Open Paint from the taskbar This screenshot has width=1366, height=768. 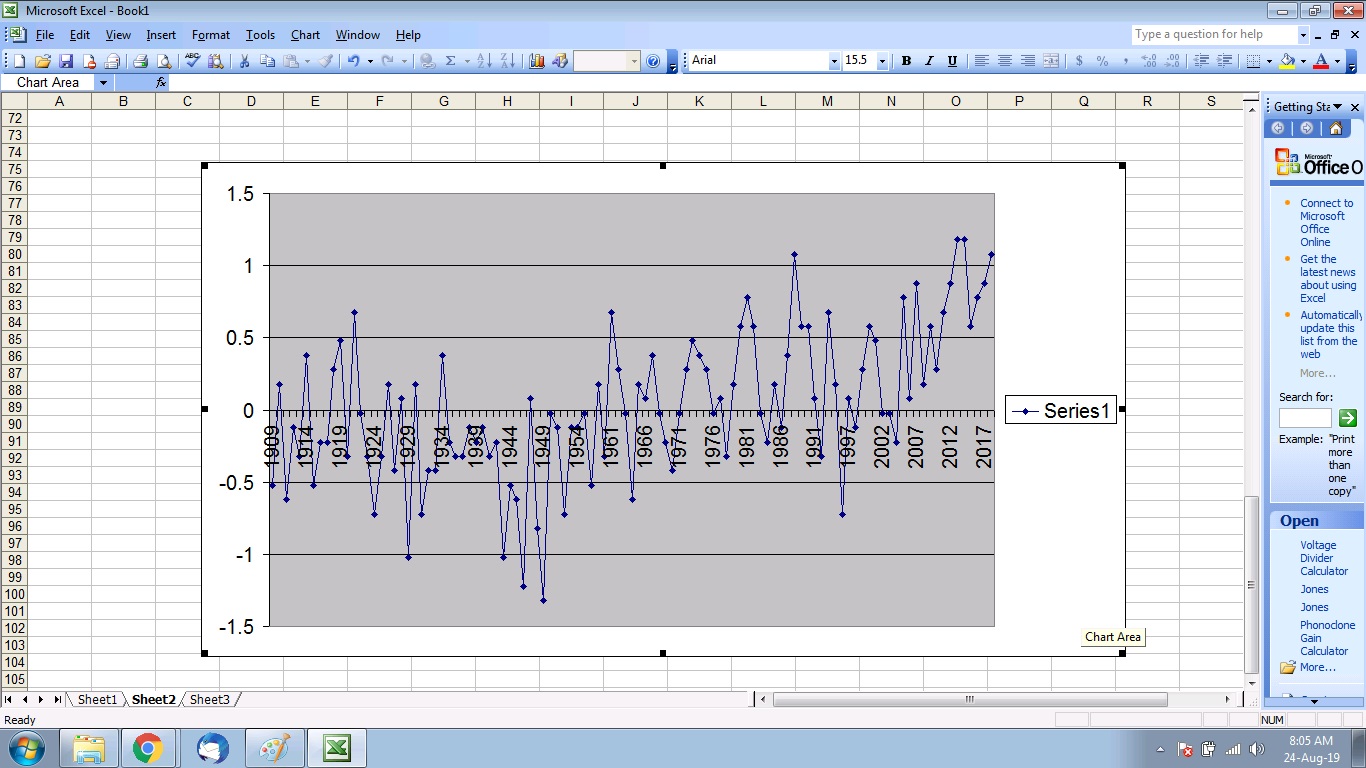point(274,748)
